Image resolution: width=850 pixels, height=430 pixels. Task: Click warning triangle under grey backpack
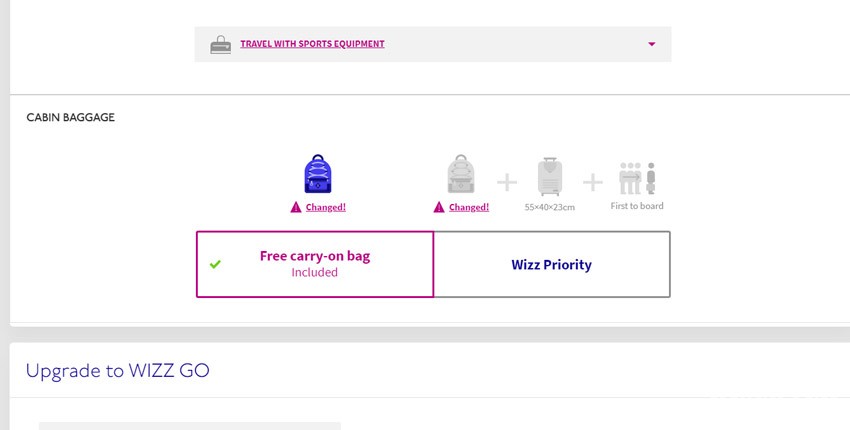439,207
